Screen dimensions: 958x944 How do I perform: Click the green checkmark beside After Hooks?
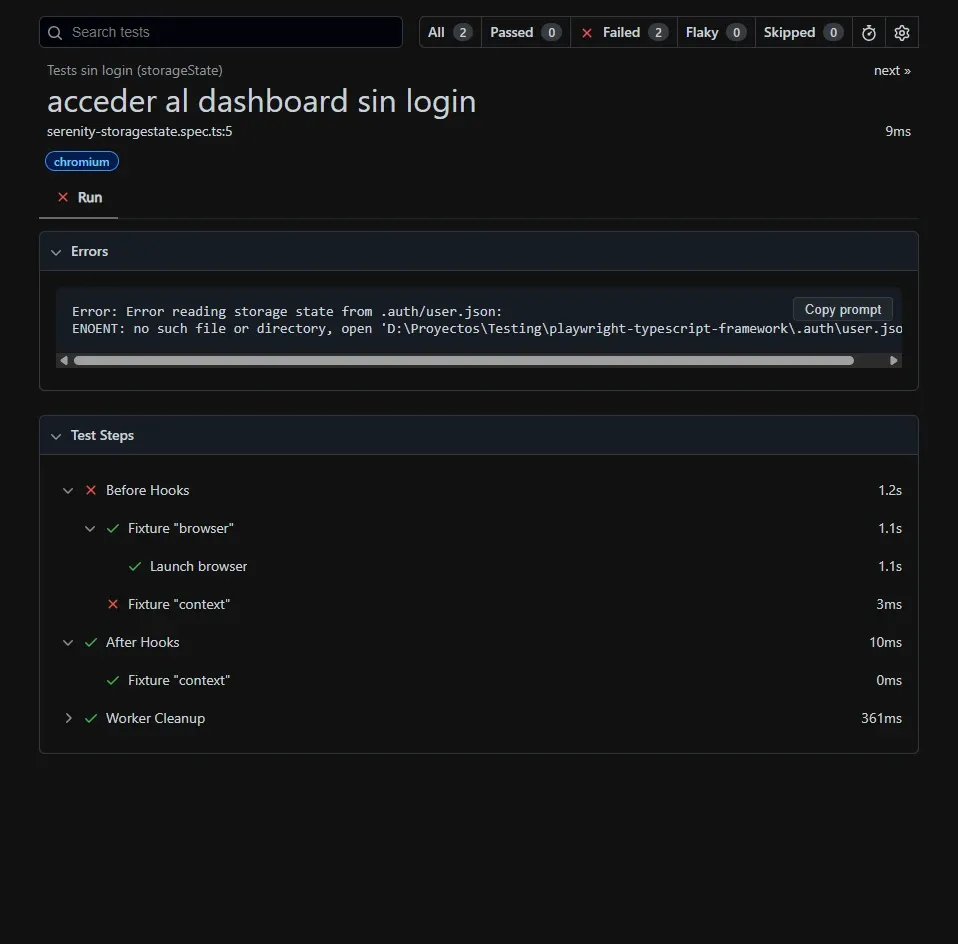pyautogui.click(x=90, y=642)
